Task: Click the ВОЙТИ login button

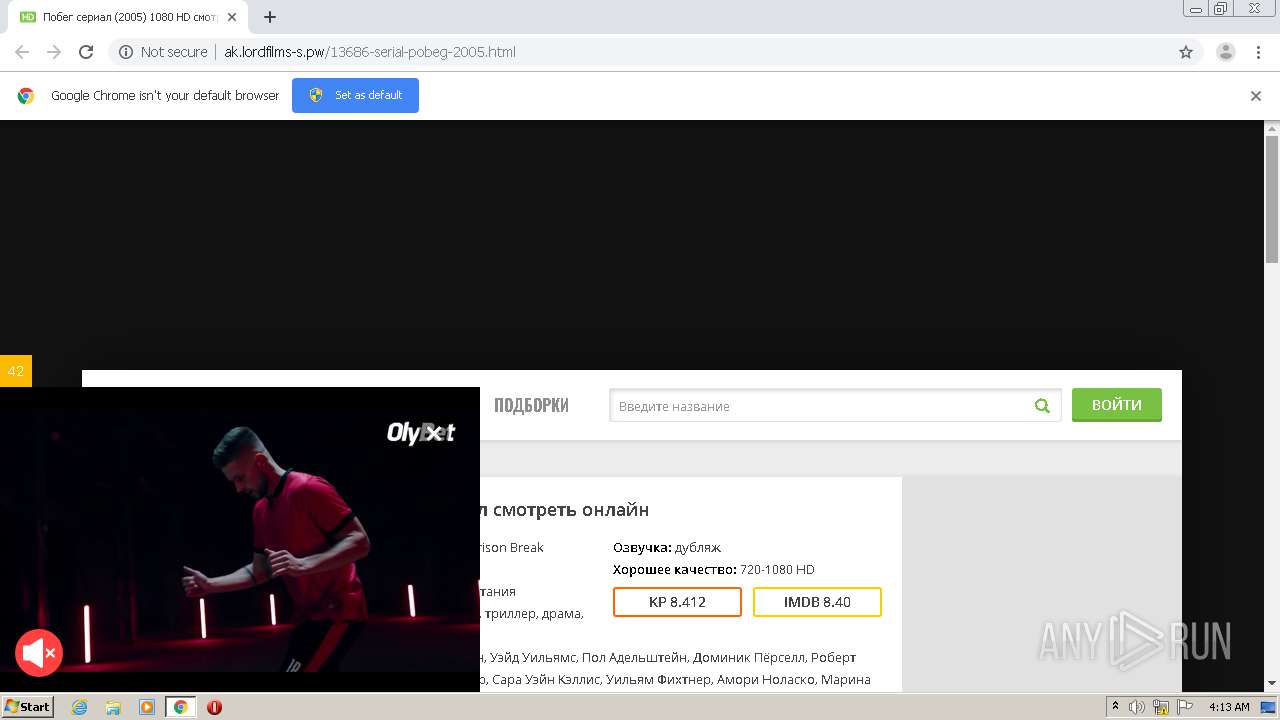Action: click(x=1117, y=405)
